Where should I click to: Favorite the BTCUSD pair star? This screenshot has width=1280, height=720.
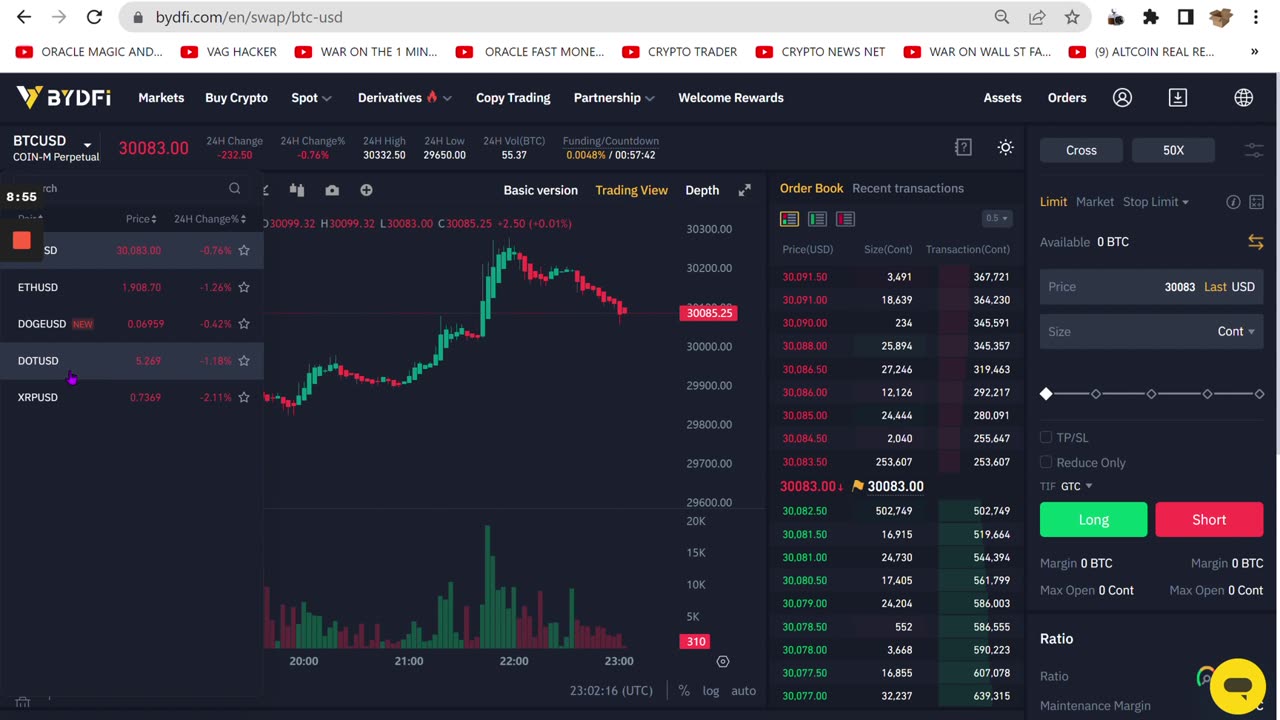tap(243, 250)
